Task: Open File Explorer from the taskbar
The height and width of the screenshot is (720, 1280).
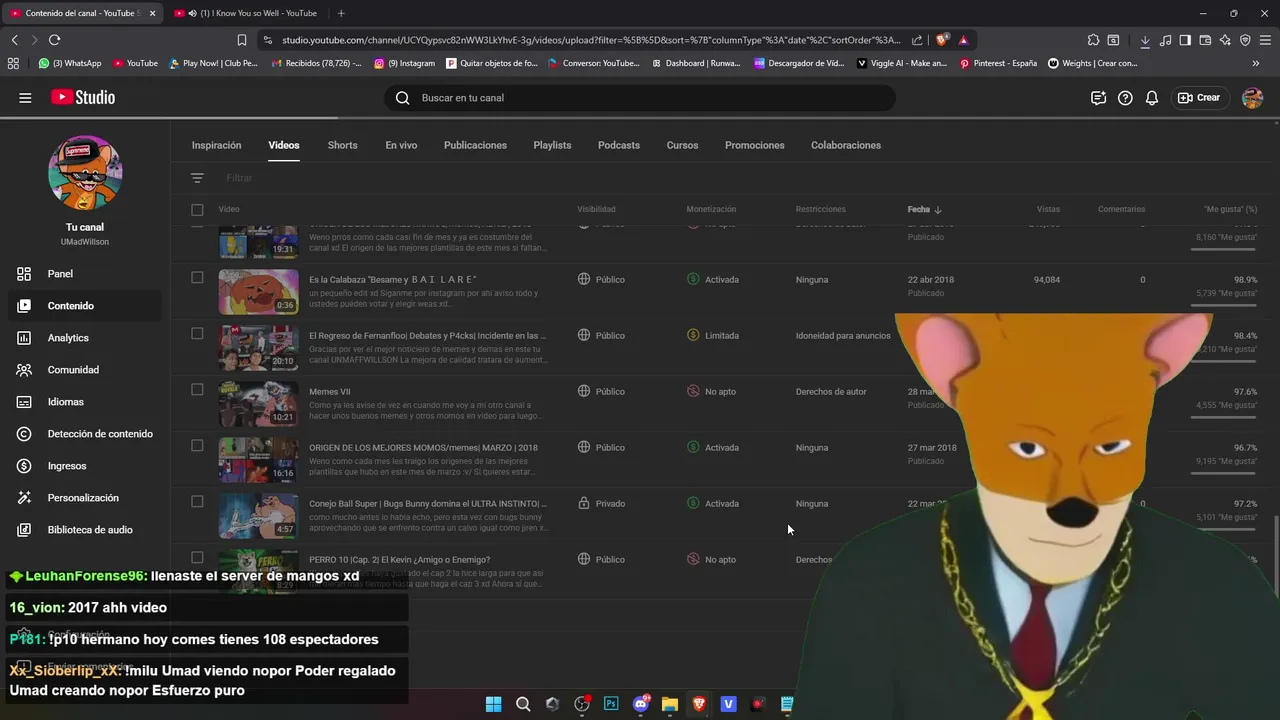Action: click(670, 704)
